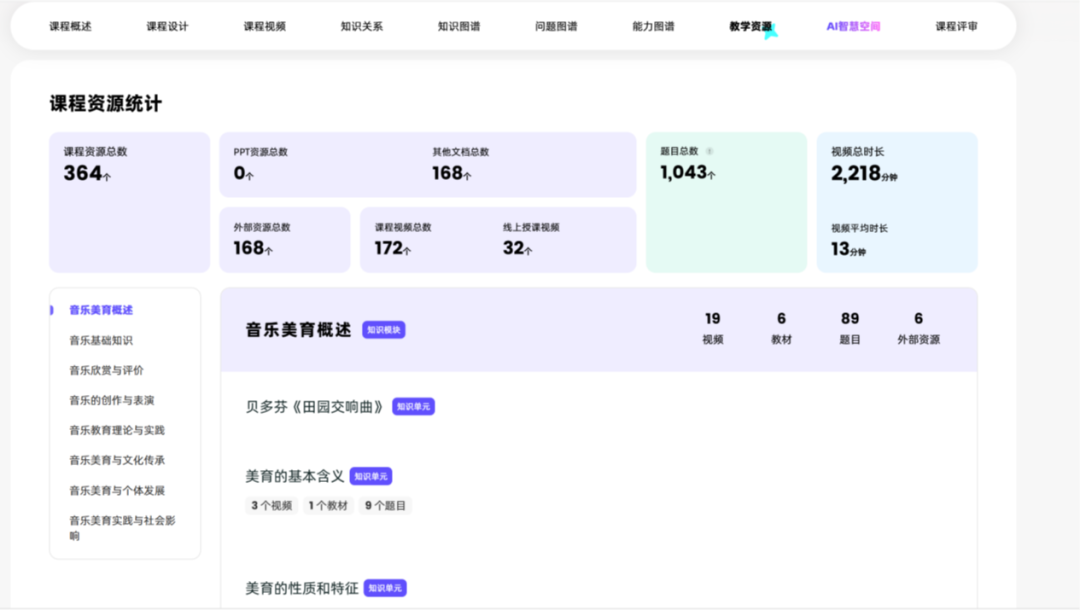Select 音乐基础知识 in the sidebar

[101, 340]
